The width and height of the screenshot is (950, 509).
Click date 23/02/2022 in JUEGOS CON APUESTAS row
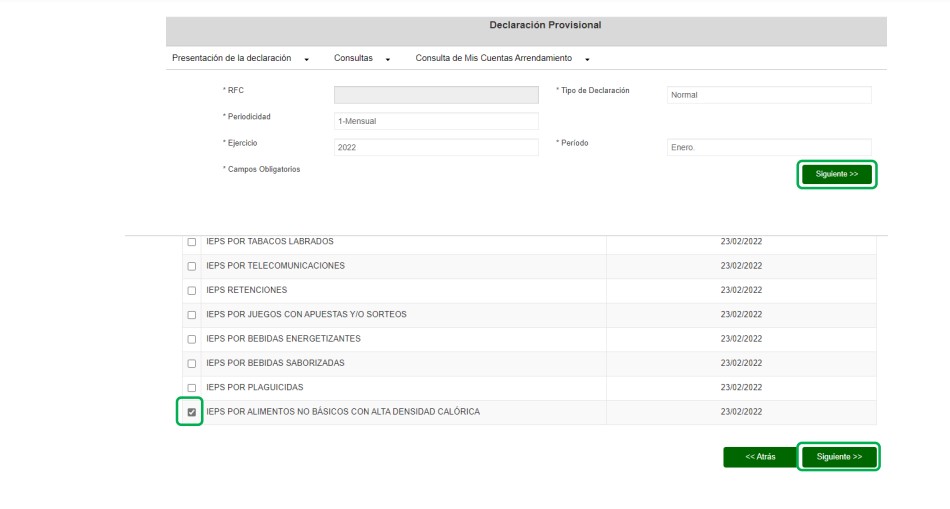pyautogui.click(x=741, y=314)
